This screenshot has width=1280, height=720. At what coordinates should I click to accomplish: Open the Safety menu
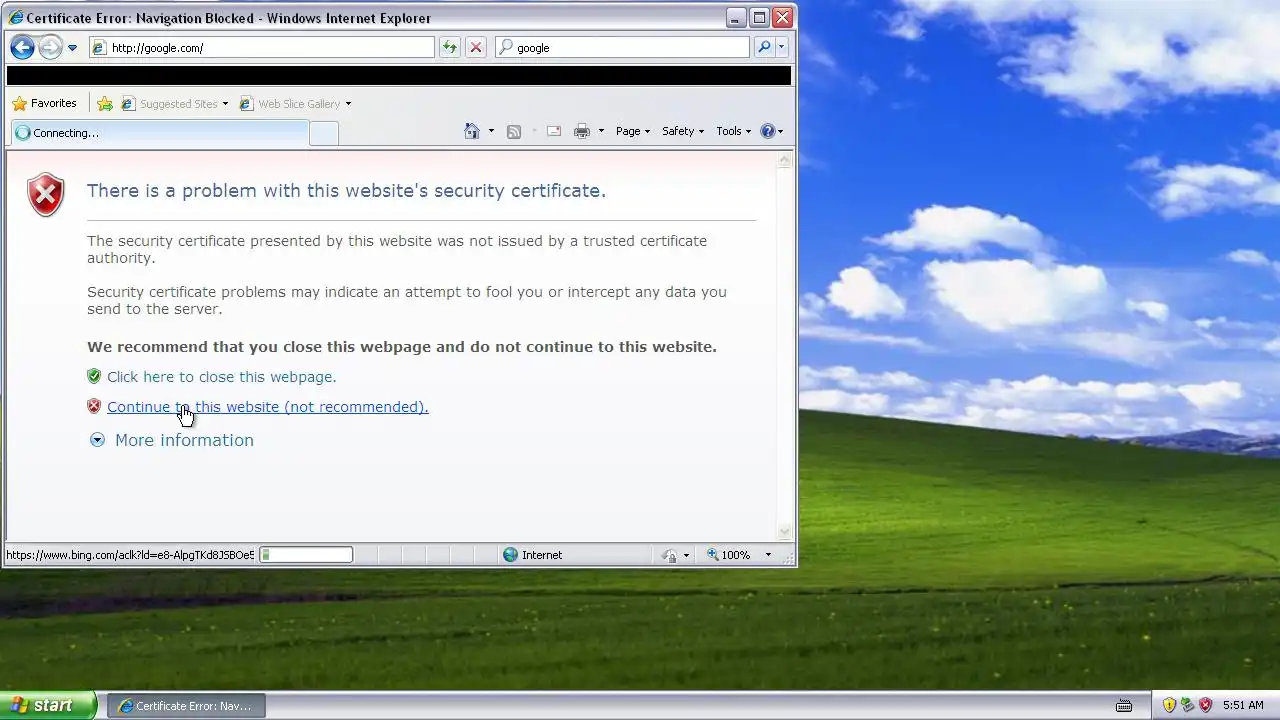coord(683,131)
